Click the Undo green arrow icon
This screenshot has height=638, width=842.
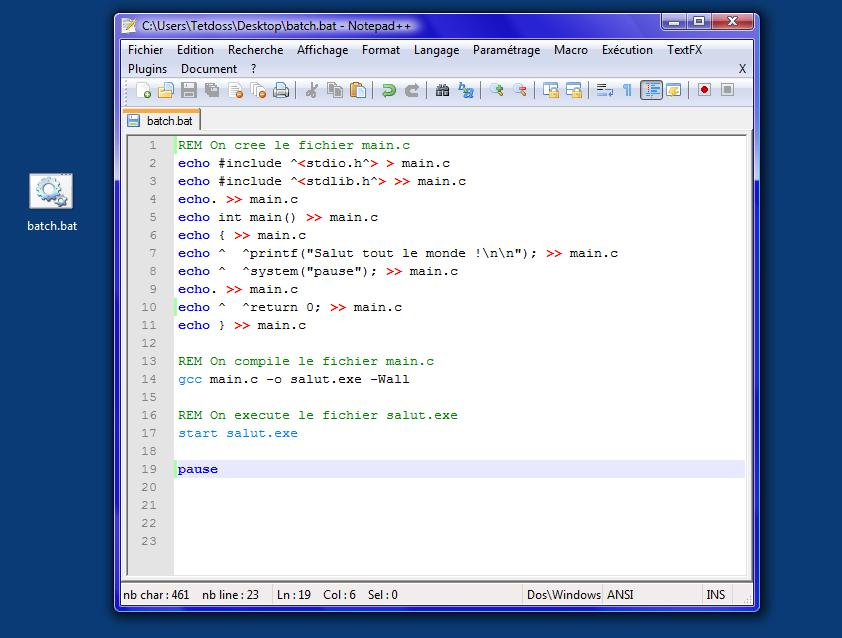(388, 91)
